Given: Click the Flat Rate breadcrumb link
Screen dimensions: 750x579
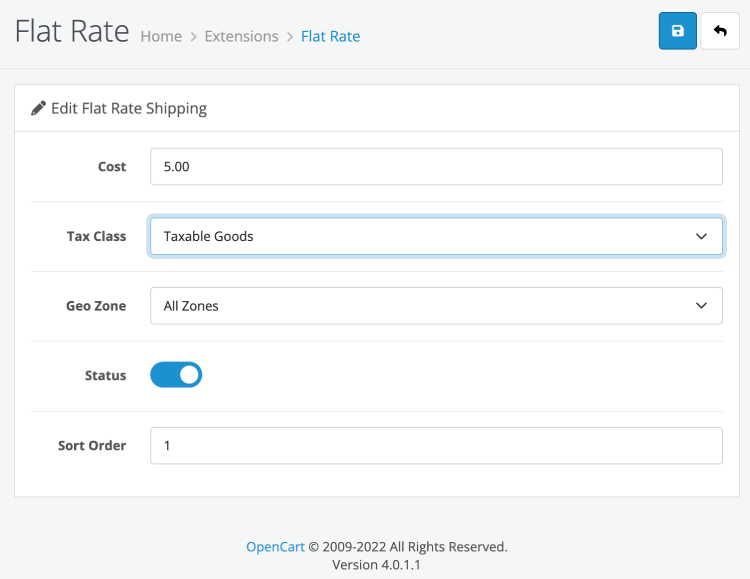Looking at the screenshot, I should pyautogui.click(x=331, y=36).
